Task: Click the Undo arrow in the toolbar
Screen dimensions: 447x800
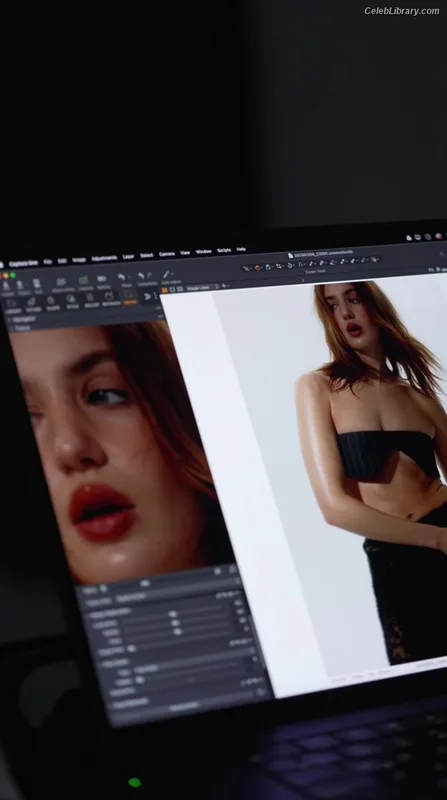Action: click(121, 277)
